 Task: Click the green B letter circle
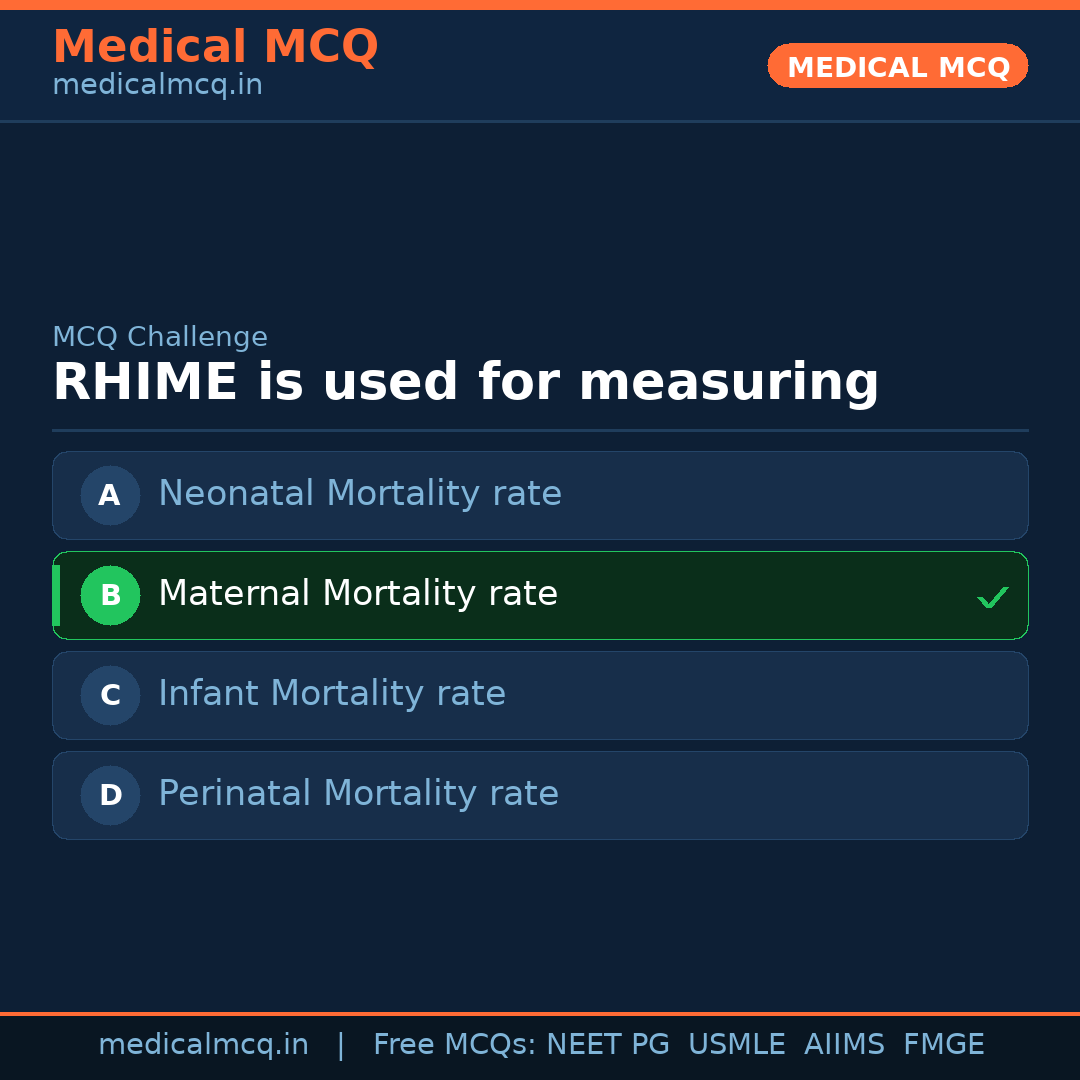coord(110,595)
